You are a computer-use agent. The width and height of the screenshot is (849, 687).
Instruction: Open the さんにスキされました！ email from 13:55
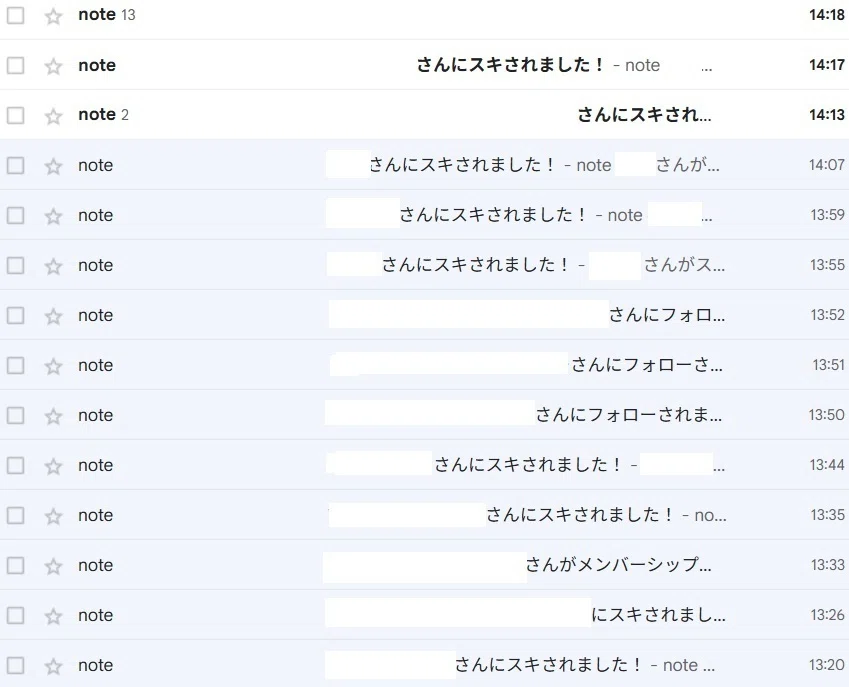pos(475,265)
